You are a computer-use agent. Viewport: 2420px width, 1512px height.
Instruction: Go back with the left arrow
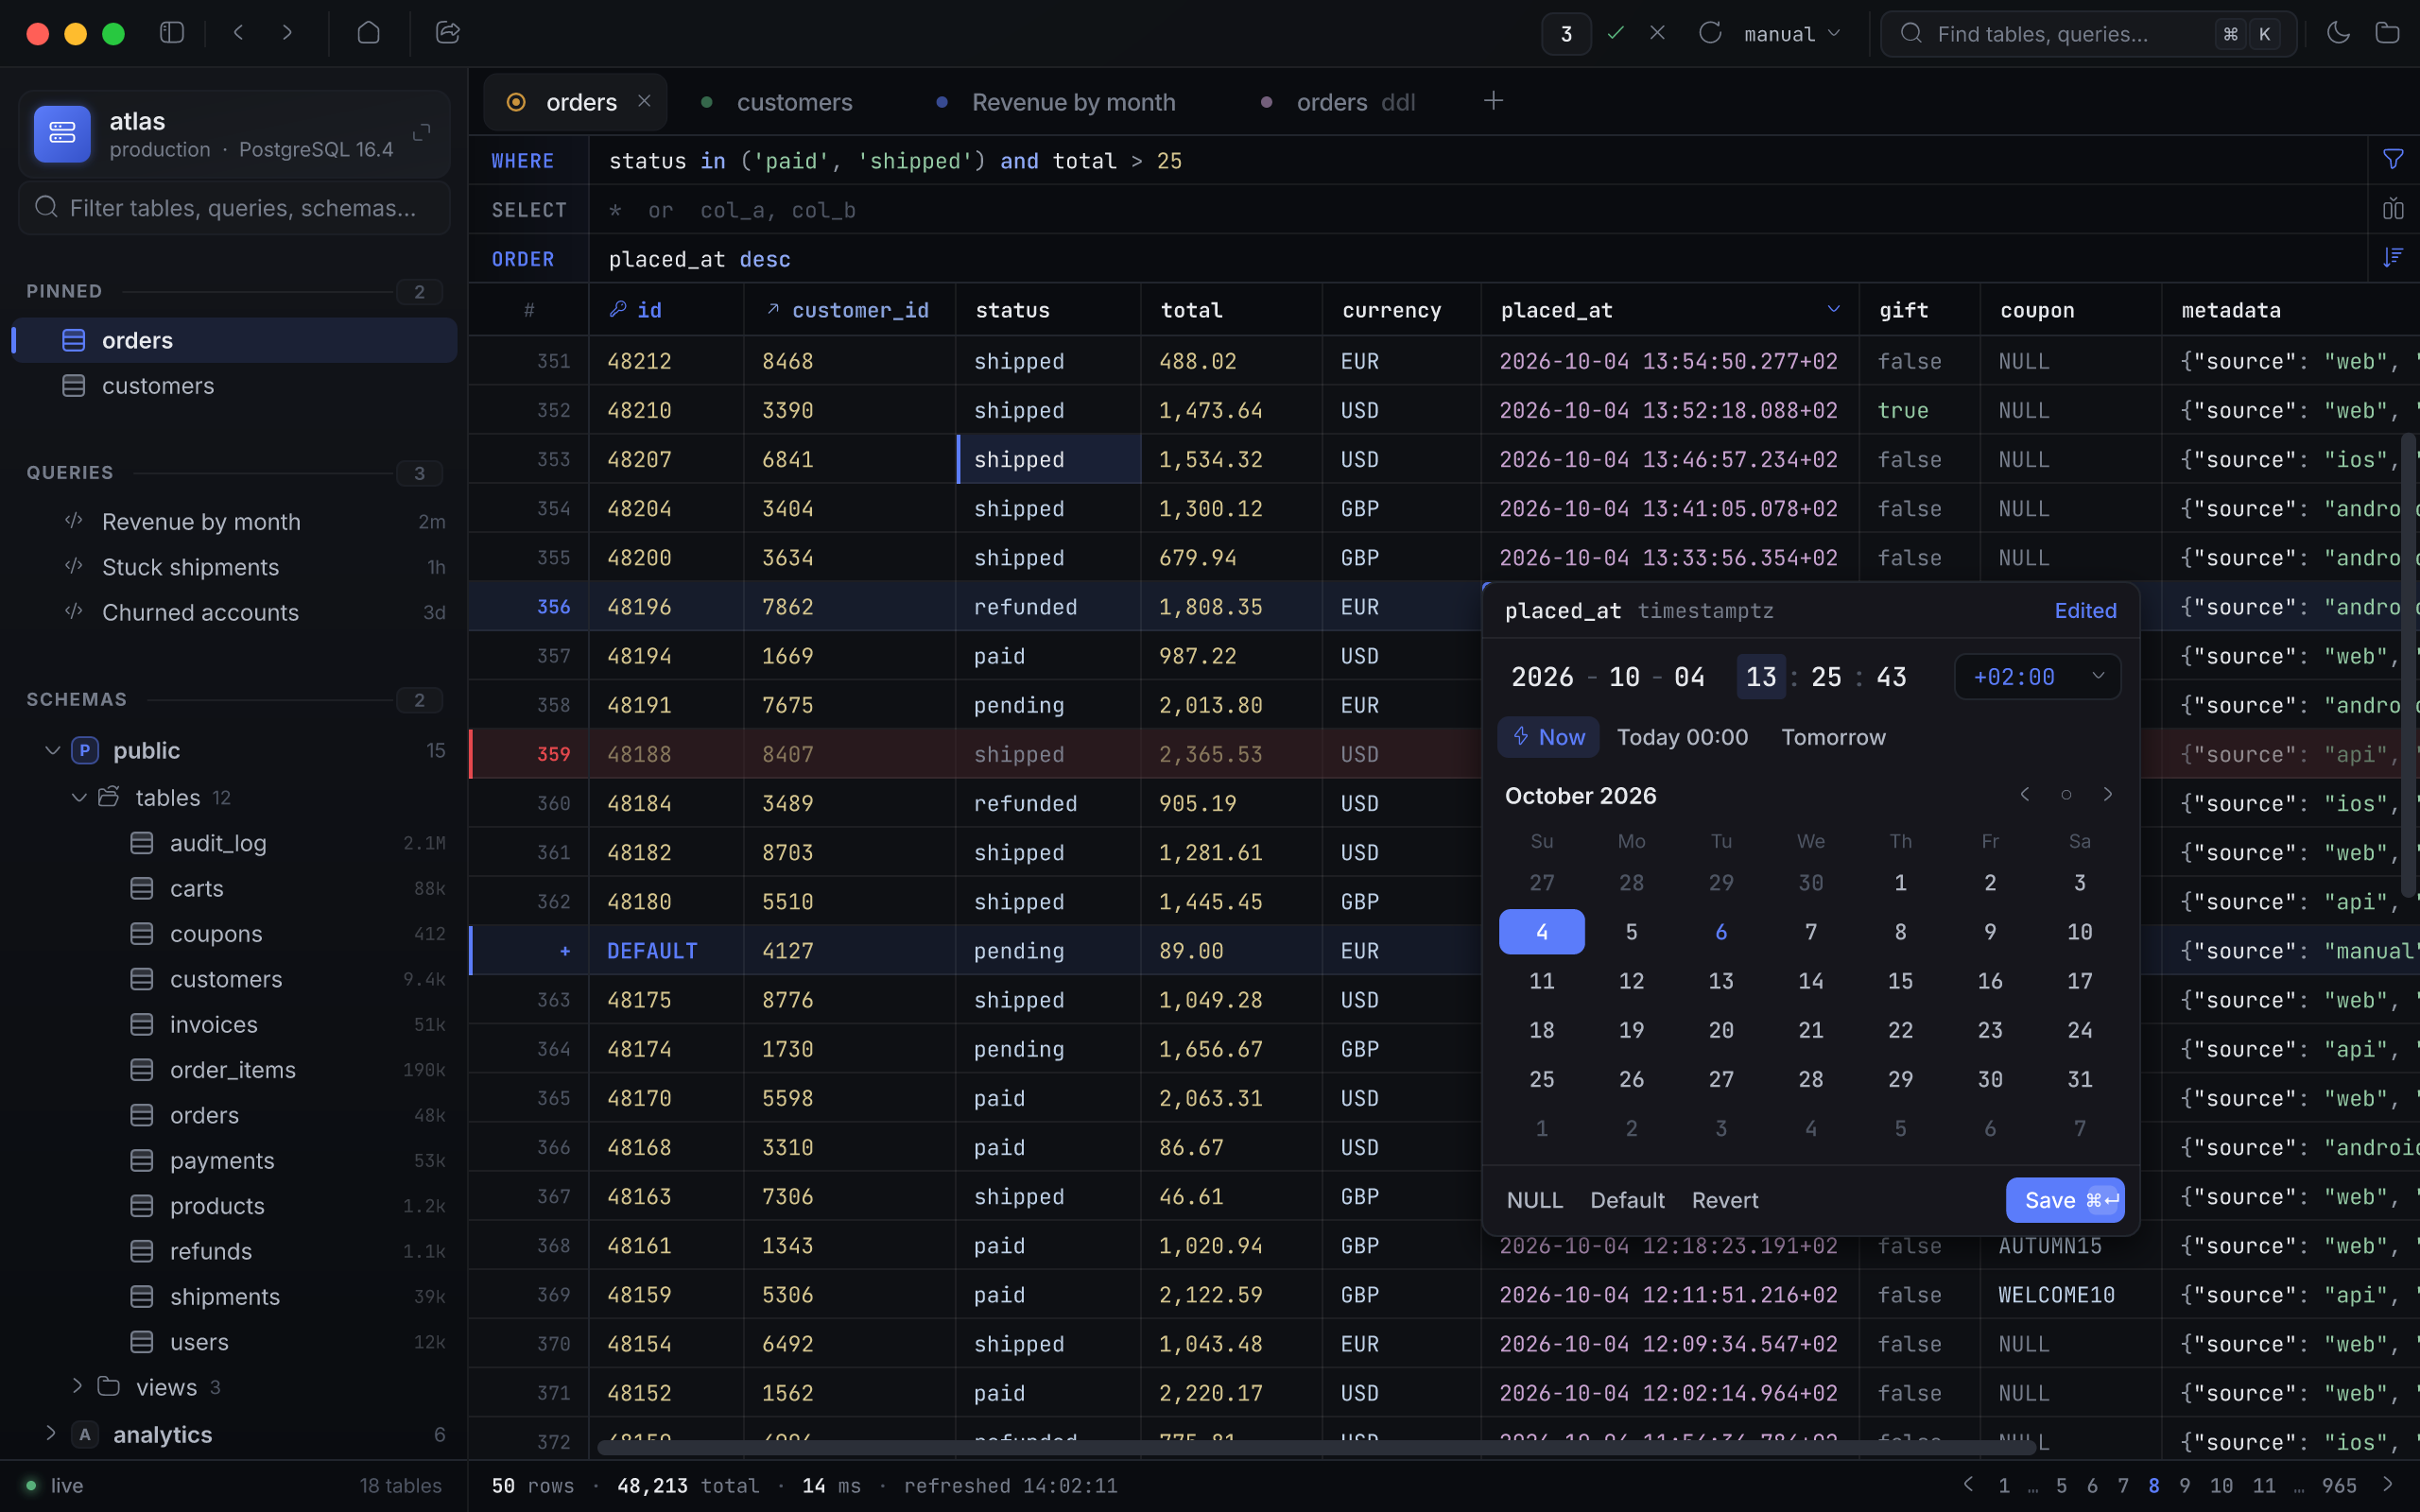pos(238,33)
